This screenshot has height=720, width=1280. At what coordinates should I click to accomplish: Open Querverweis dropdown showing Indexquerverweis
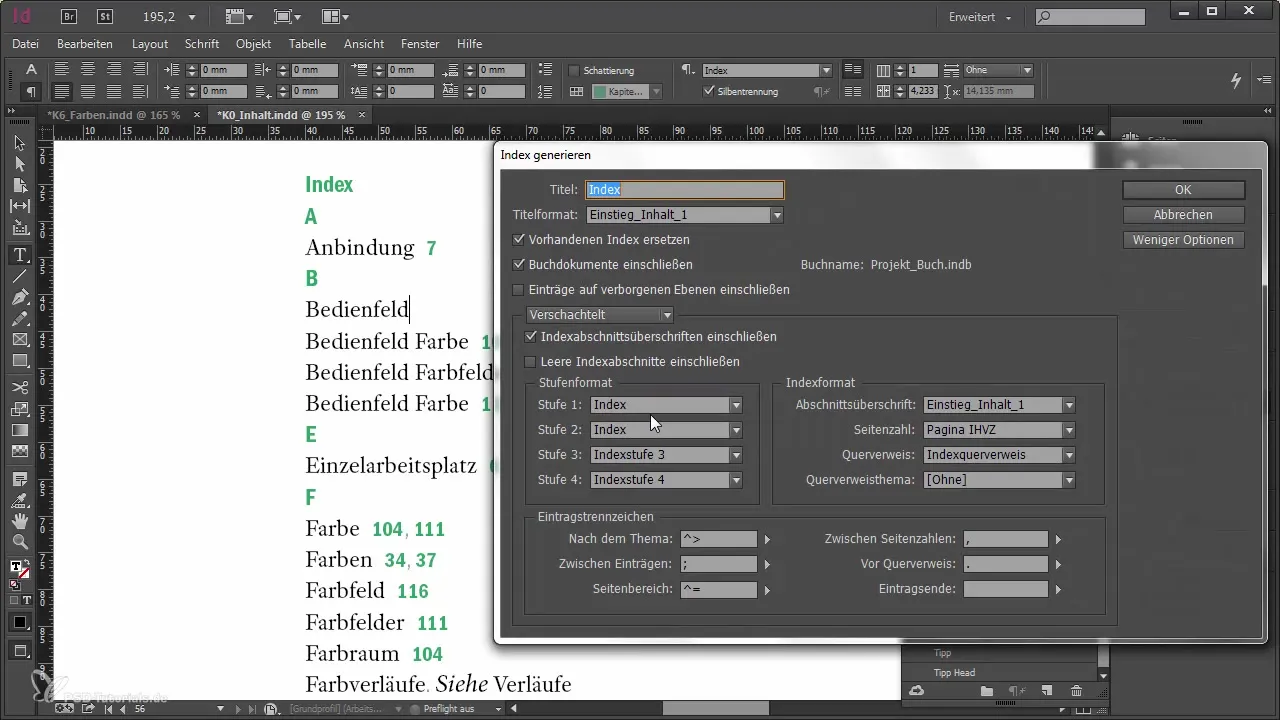pyautogui.click(x=999, y=455)
